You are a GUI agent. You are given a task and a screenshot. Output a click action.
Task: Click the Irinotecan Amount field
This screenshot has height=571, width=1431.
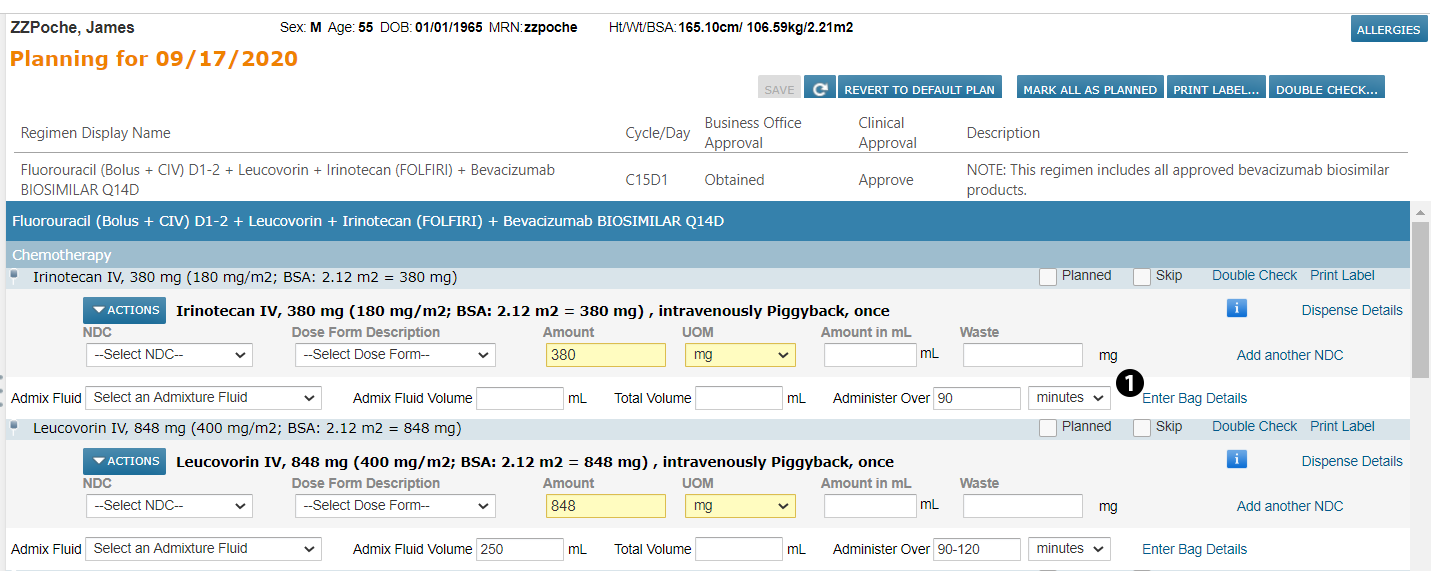click(x=605, y=355)
